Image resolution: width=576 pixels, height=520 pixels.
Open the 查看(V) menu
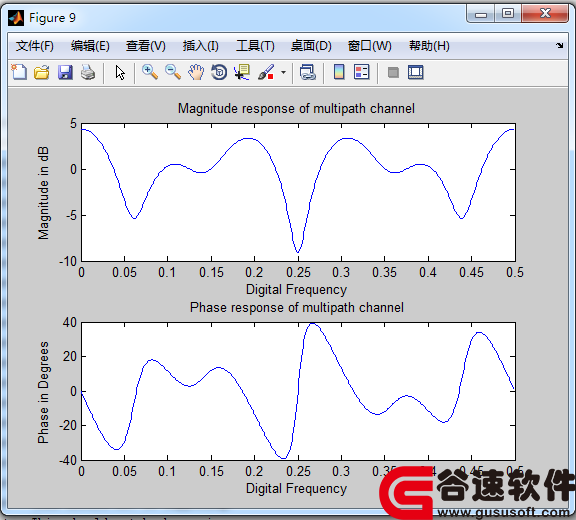pos(145,46)
